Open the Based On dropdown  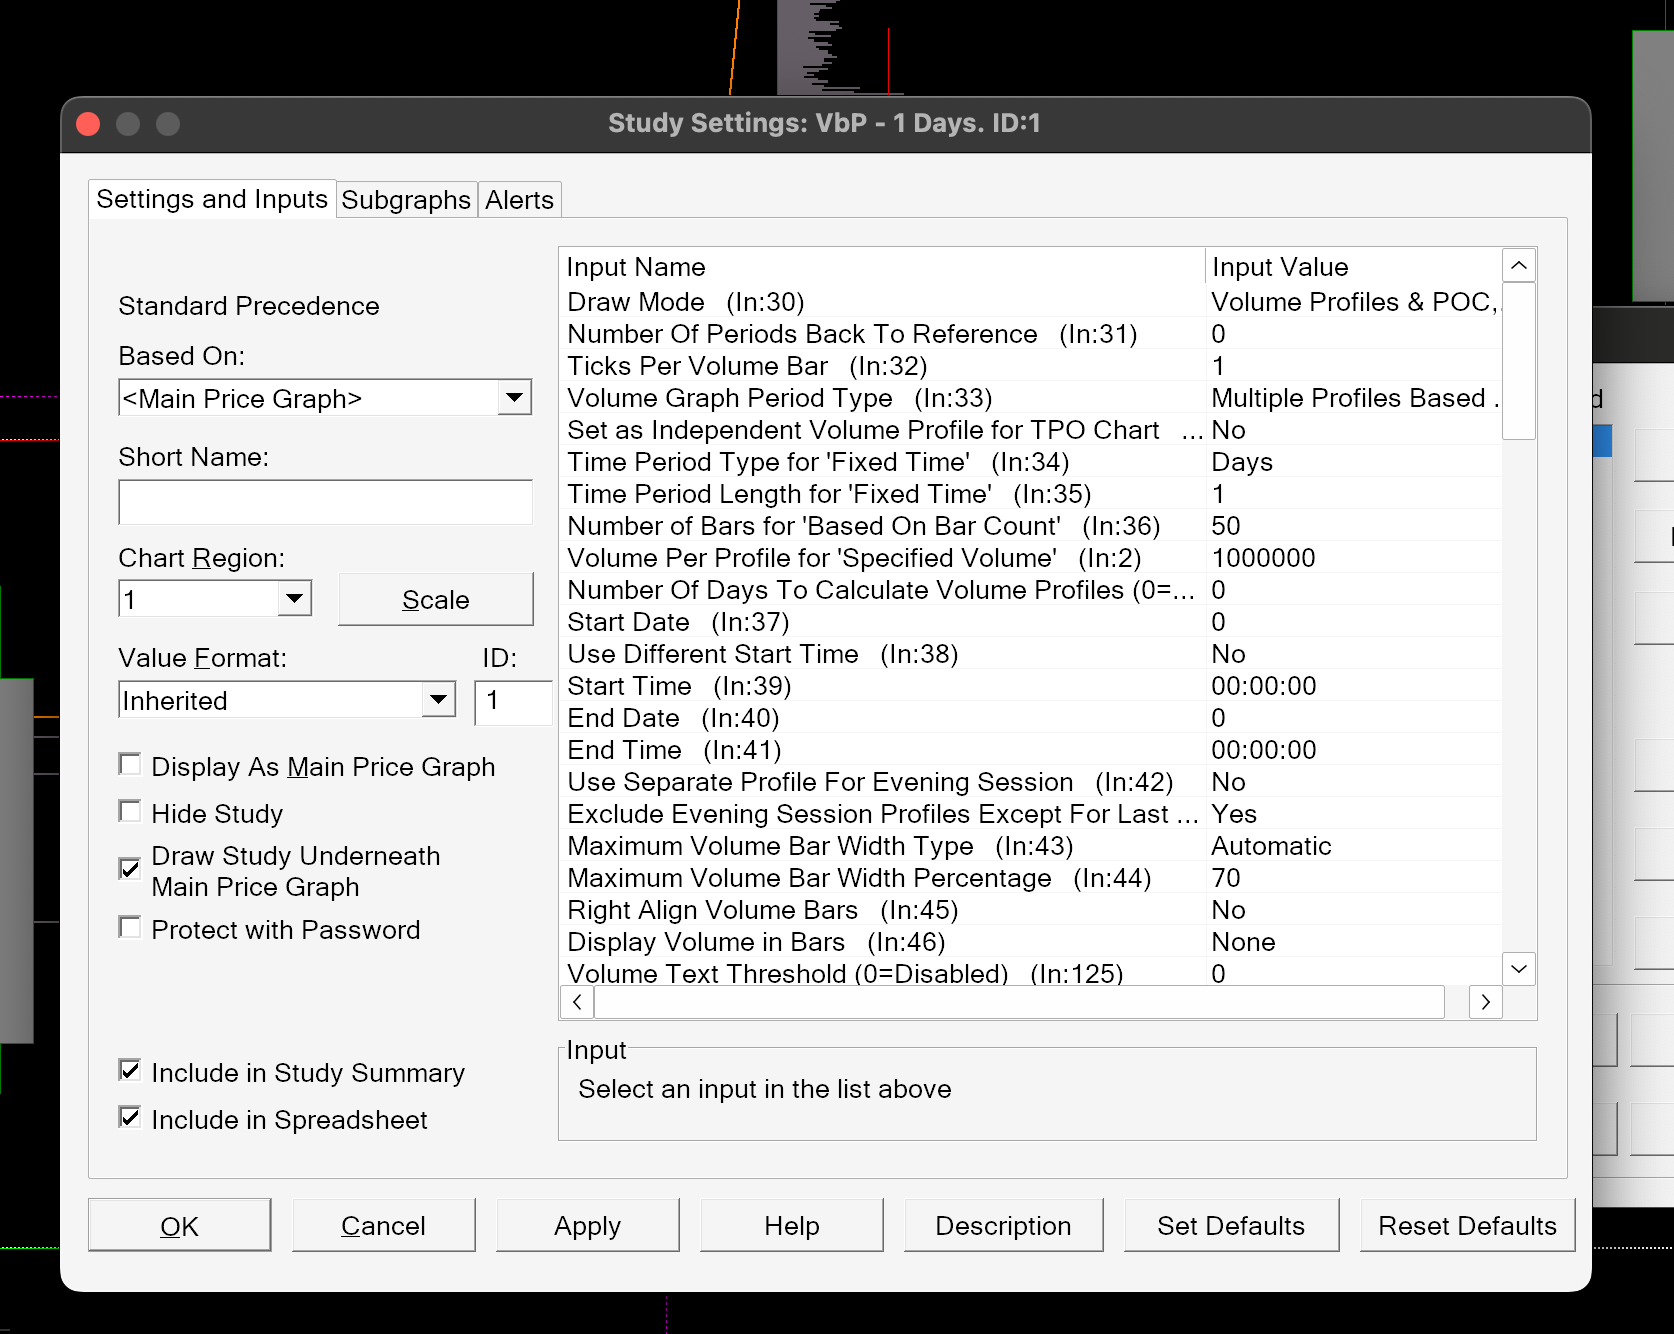tap(514, 398)
